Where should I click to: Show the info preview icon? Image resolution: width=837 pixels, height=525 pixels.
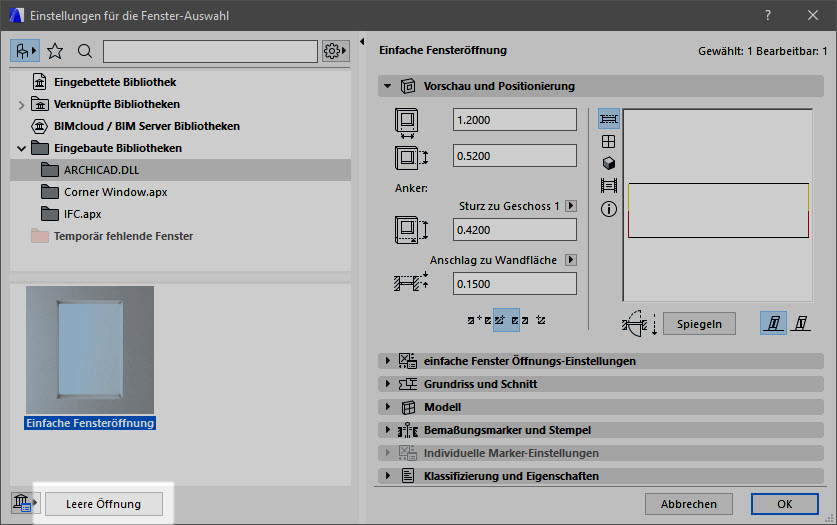coord(609,209)
